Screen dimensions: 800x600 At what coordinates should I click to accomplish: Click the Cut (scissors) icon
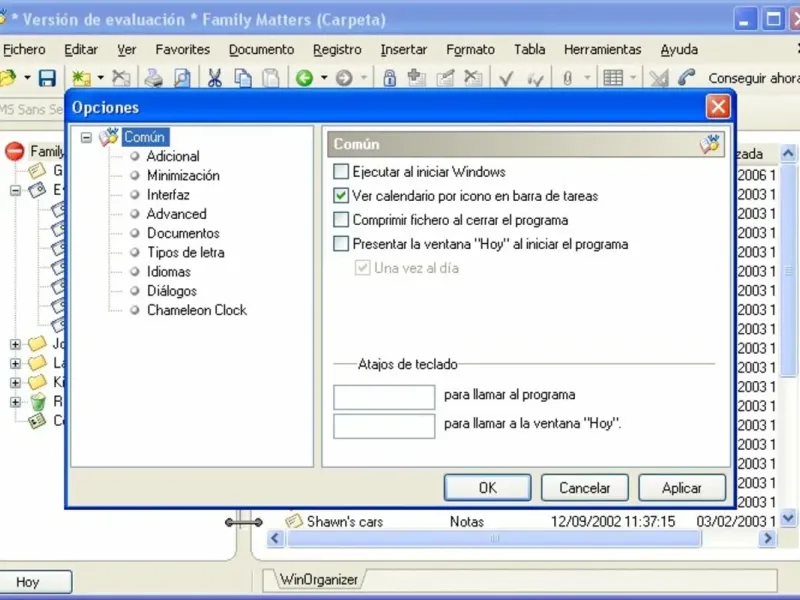pos(214,78)
